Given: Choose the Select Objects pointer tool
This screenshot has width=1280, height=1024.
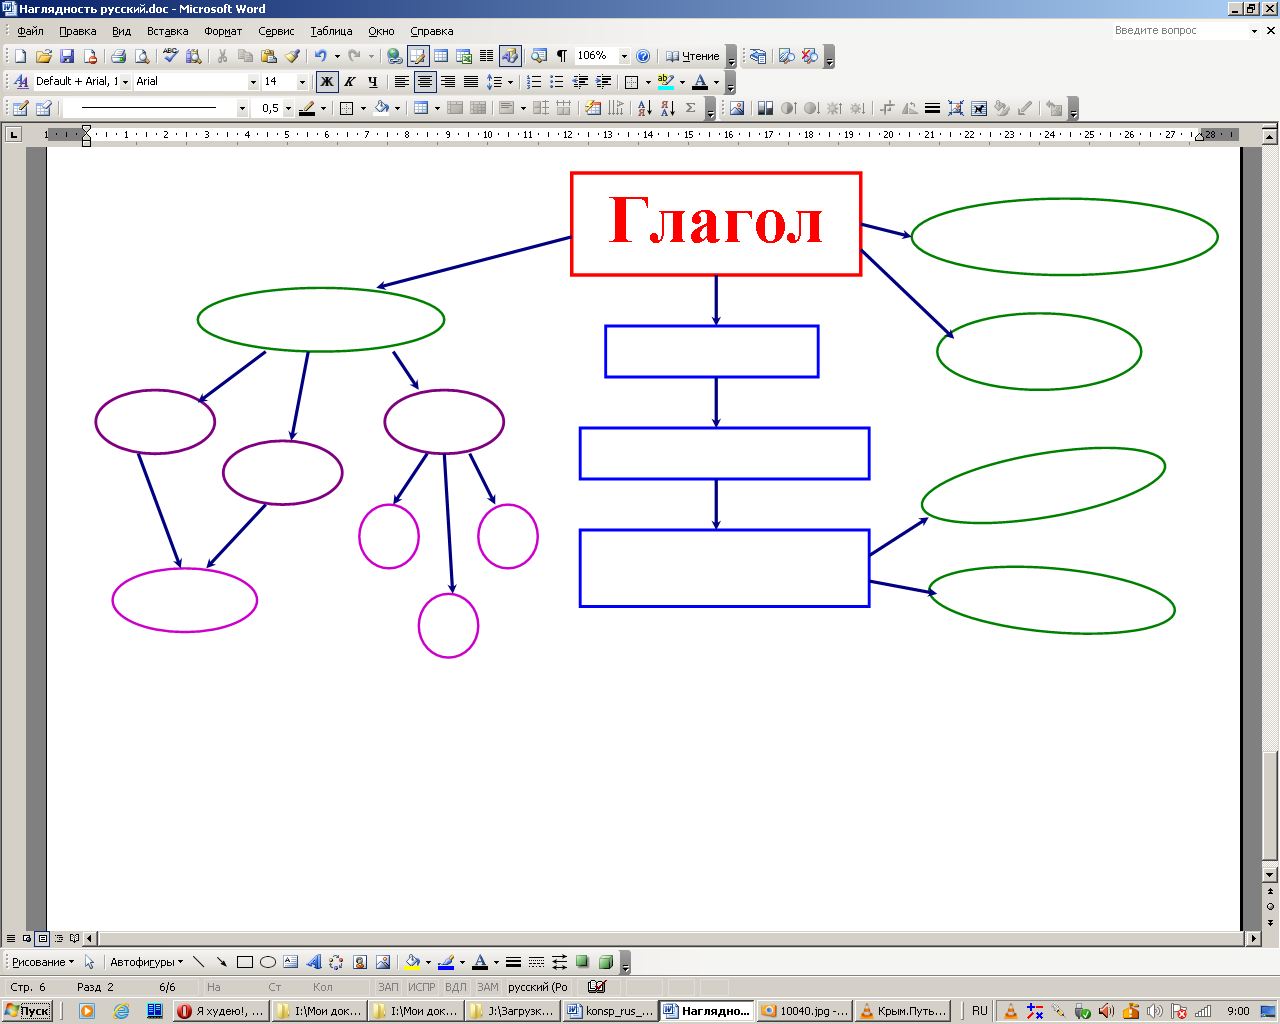Looking at the screenshot, I should coord(89,962).
